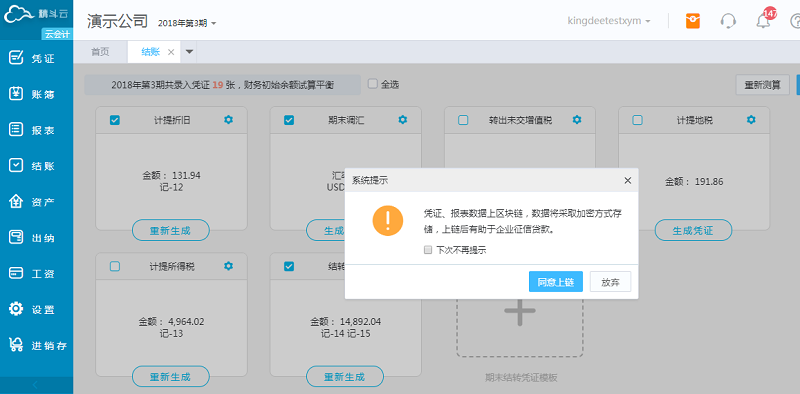Open the orange red-envelope icon
Viewport: 800px width, 394px height.
(x=693, y=21)
